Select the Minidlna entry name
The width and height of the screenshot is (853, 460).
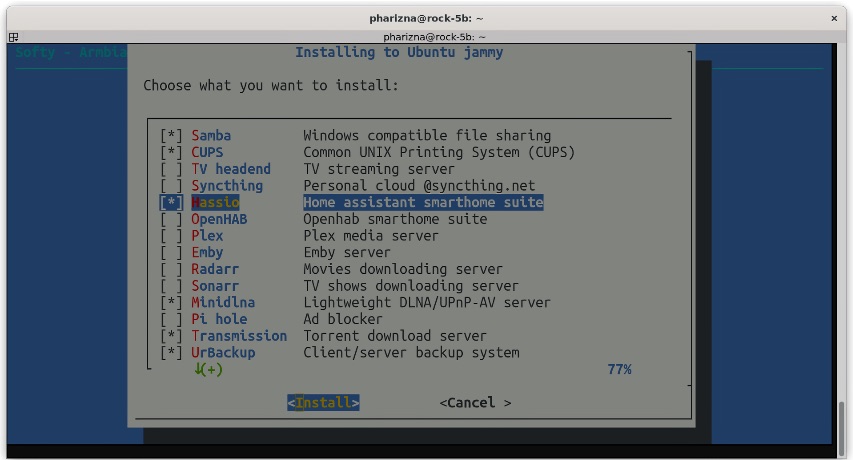[223, 302]
